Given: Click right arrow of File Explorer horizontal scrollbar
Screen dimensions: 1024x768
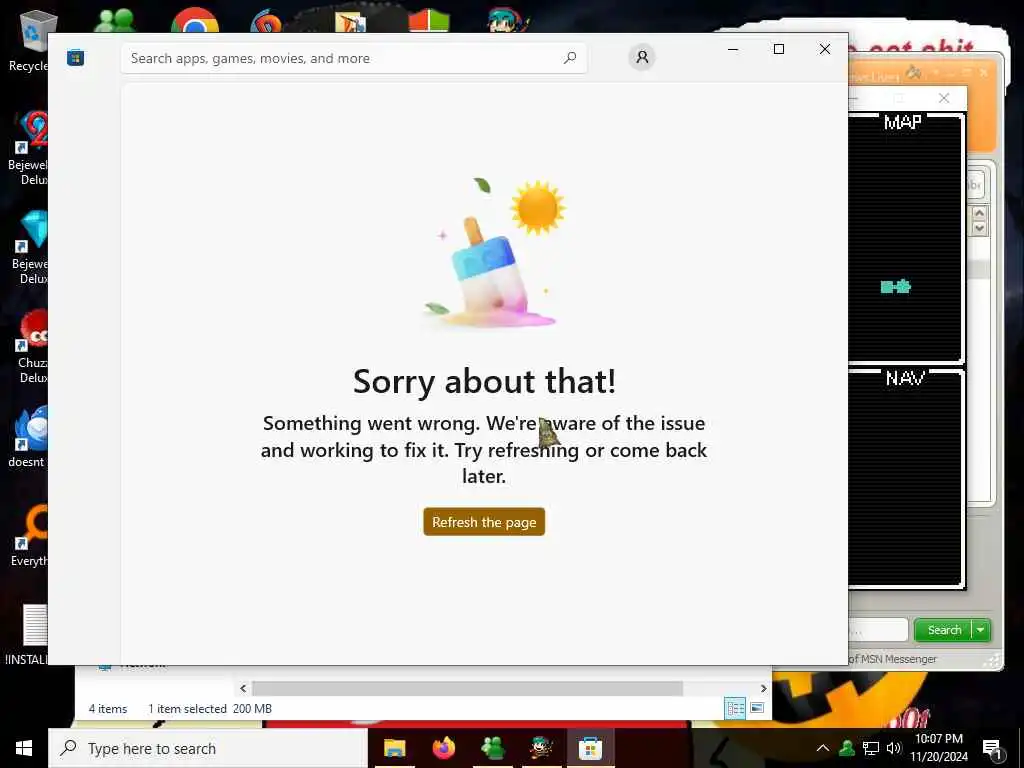Looking at the screenshot, I should coord(763,688).
